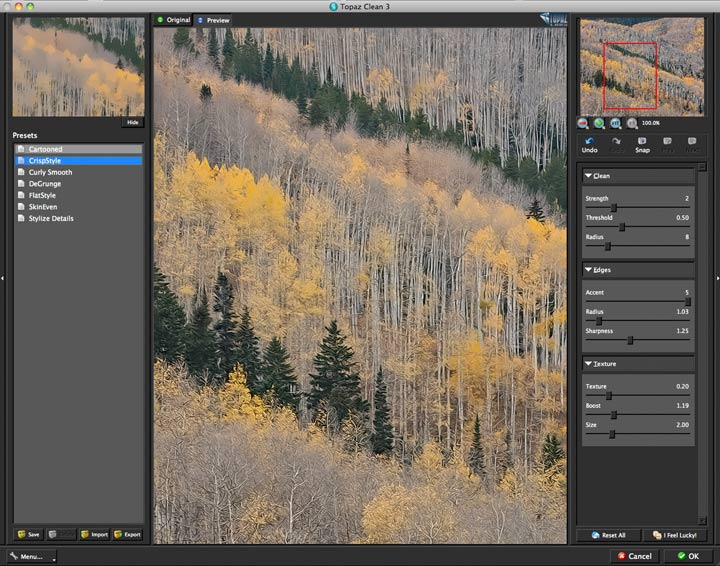Import a preset file
The width and height of the screenshot is (720, 566).
tap(94, 534)
